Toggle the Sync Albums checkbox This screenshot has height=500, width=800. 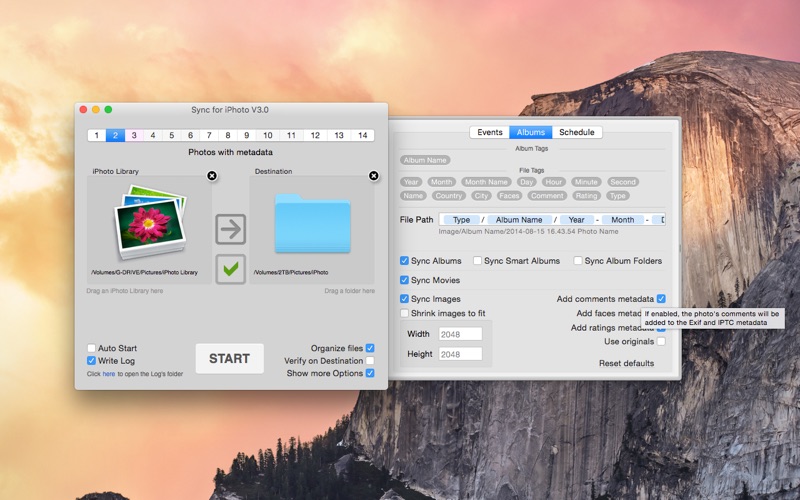click(404, 261)
